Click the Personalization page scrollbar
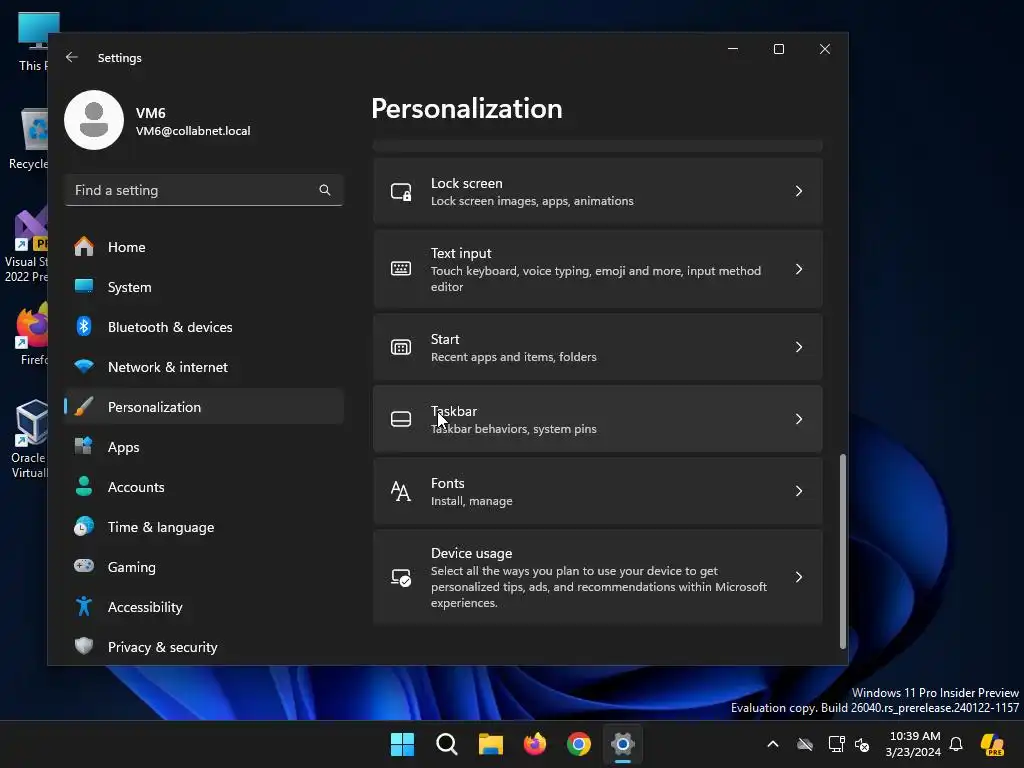Screen dimensions: 1024x768 pyautogui.click(x=842, y=551)
